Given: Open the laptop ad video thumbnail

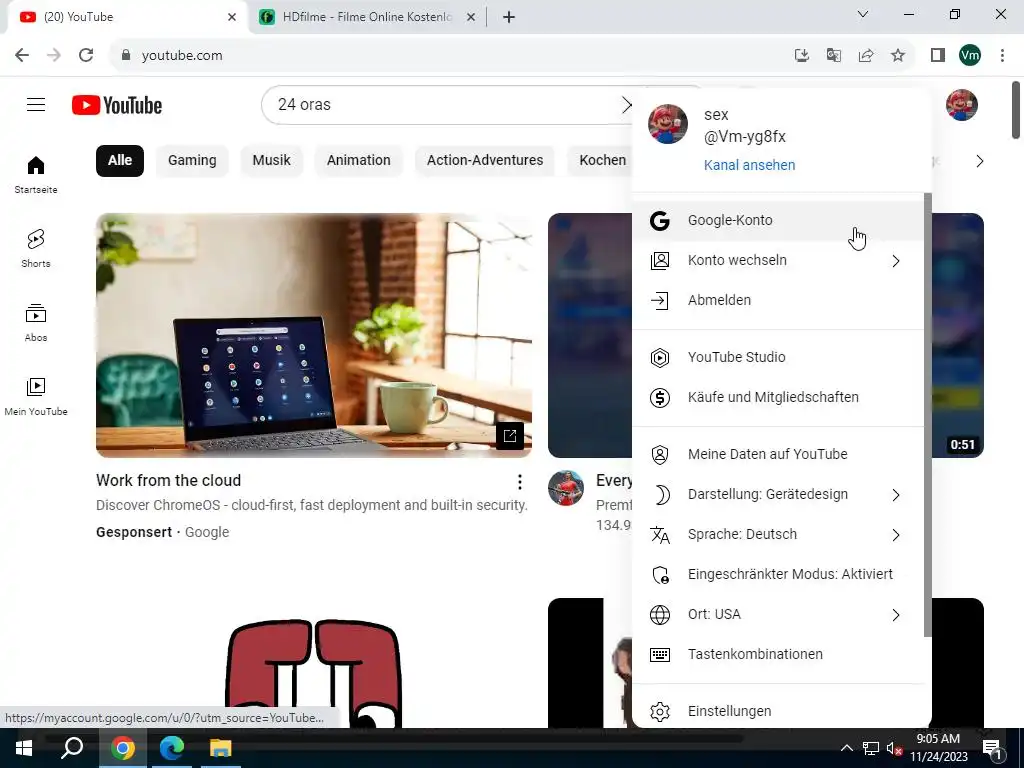Looking at the screenshot, I should 313,335.
